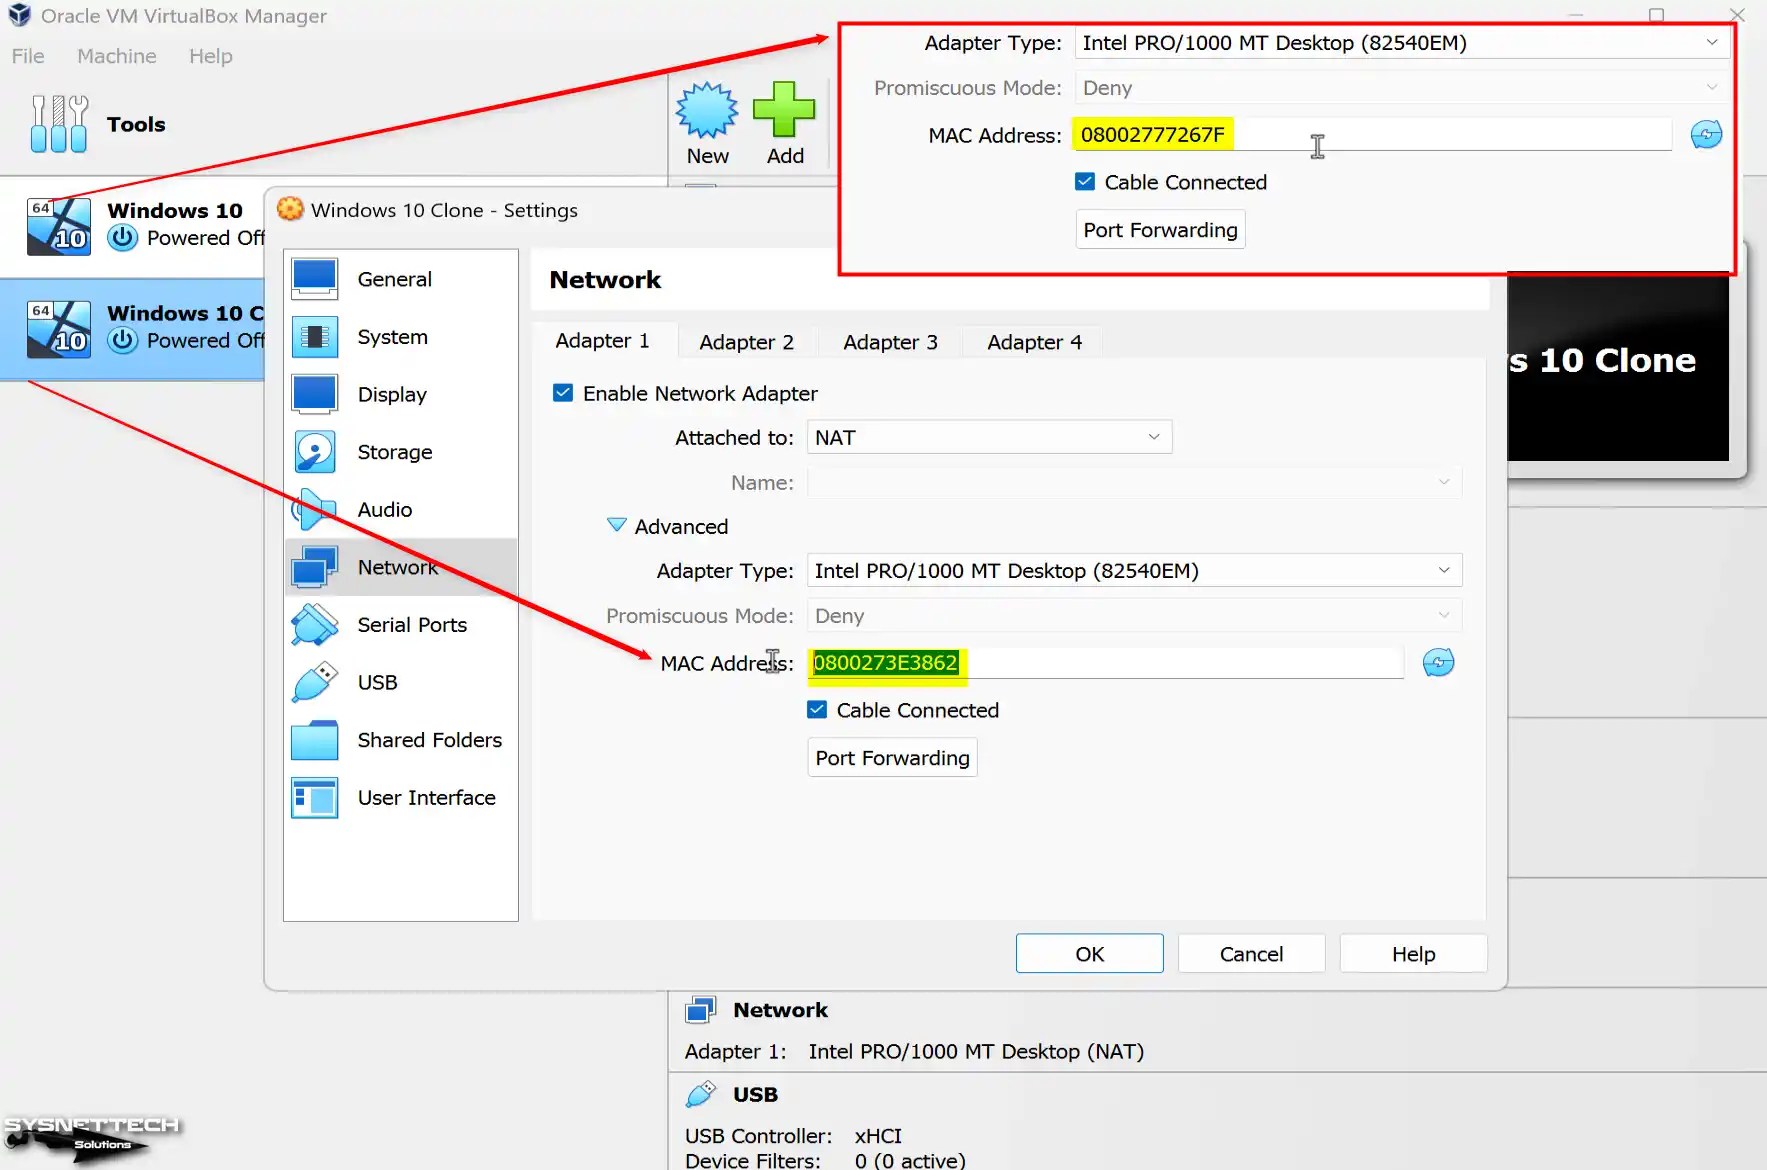Switch to the Adapter 2 tab
Viewport: 1767px width, 1170px height.
coord(746,341)
